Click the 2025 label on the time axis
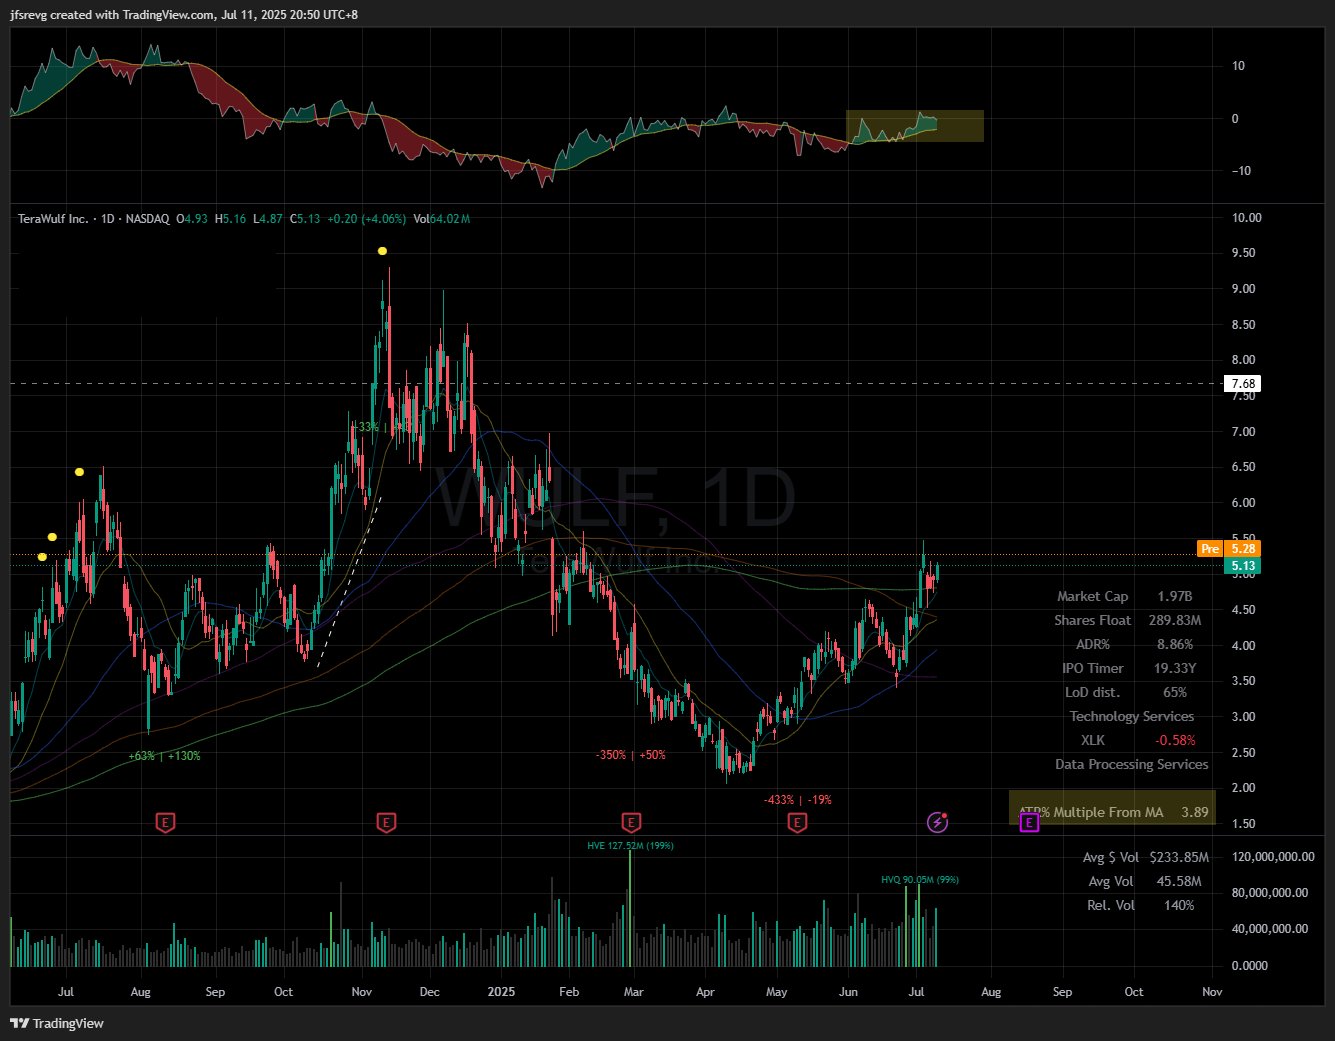1335x1041 pixels. pos(501,992)
